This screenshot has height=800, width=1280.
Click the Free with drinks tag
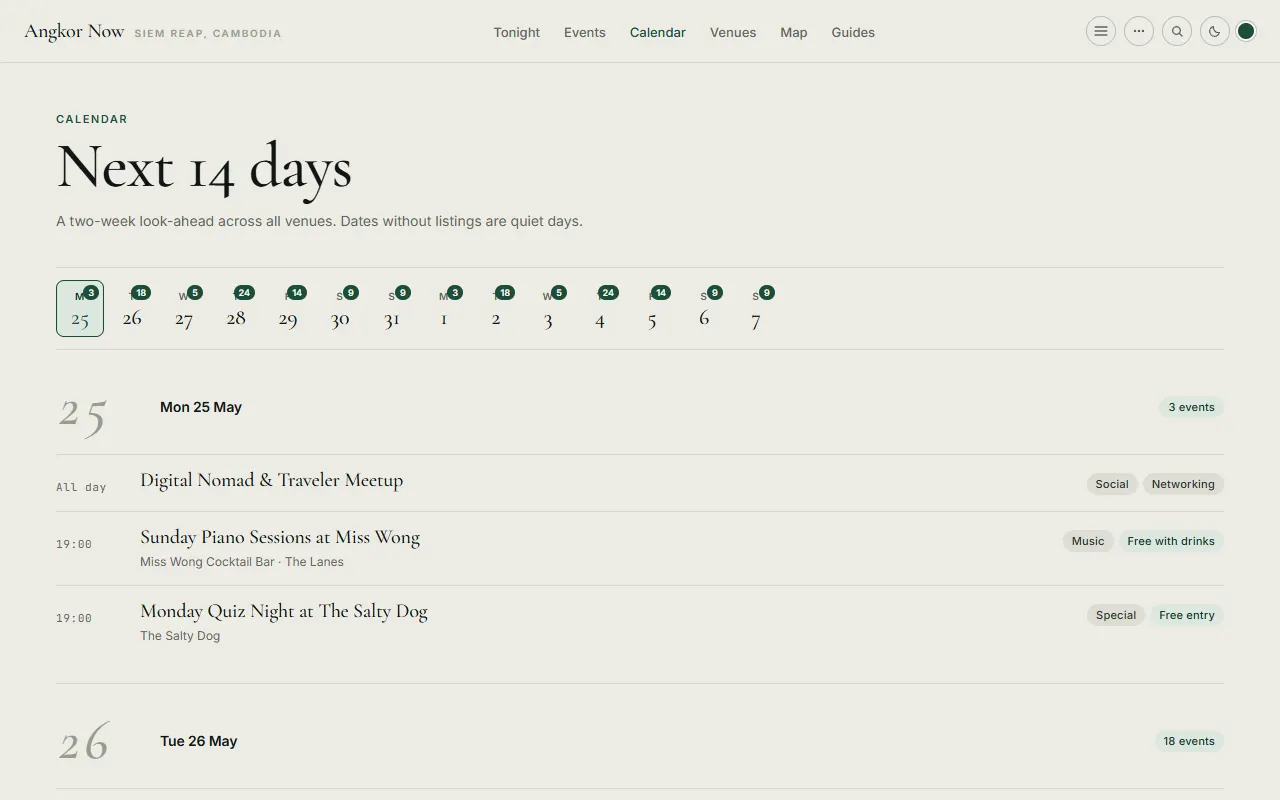click(x=1171, y=541)
